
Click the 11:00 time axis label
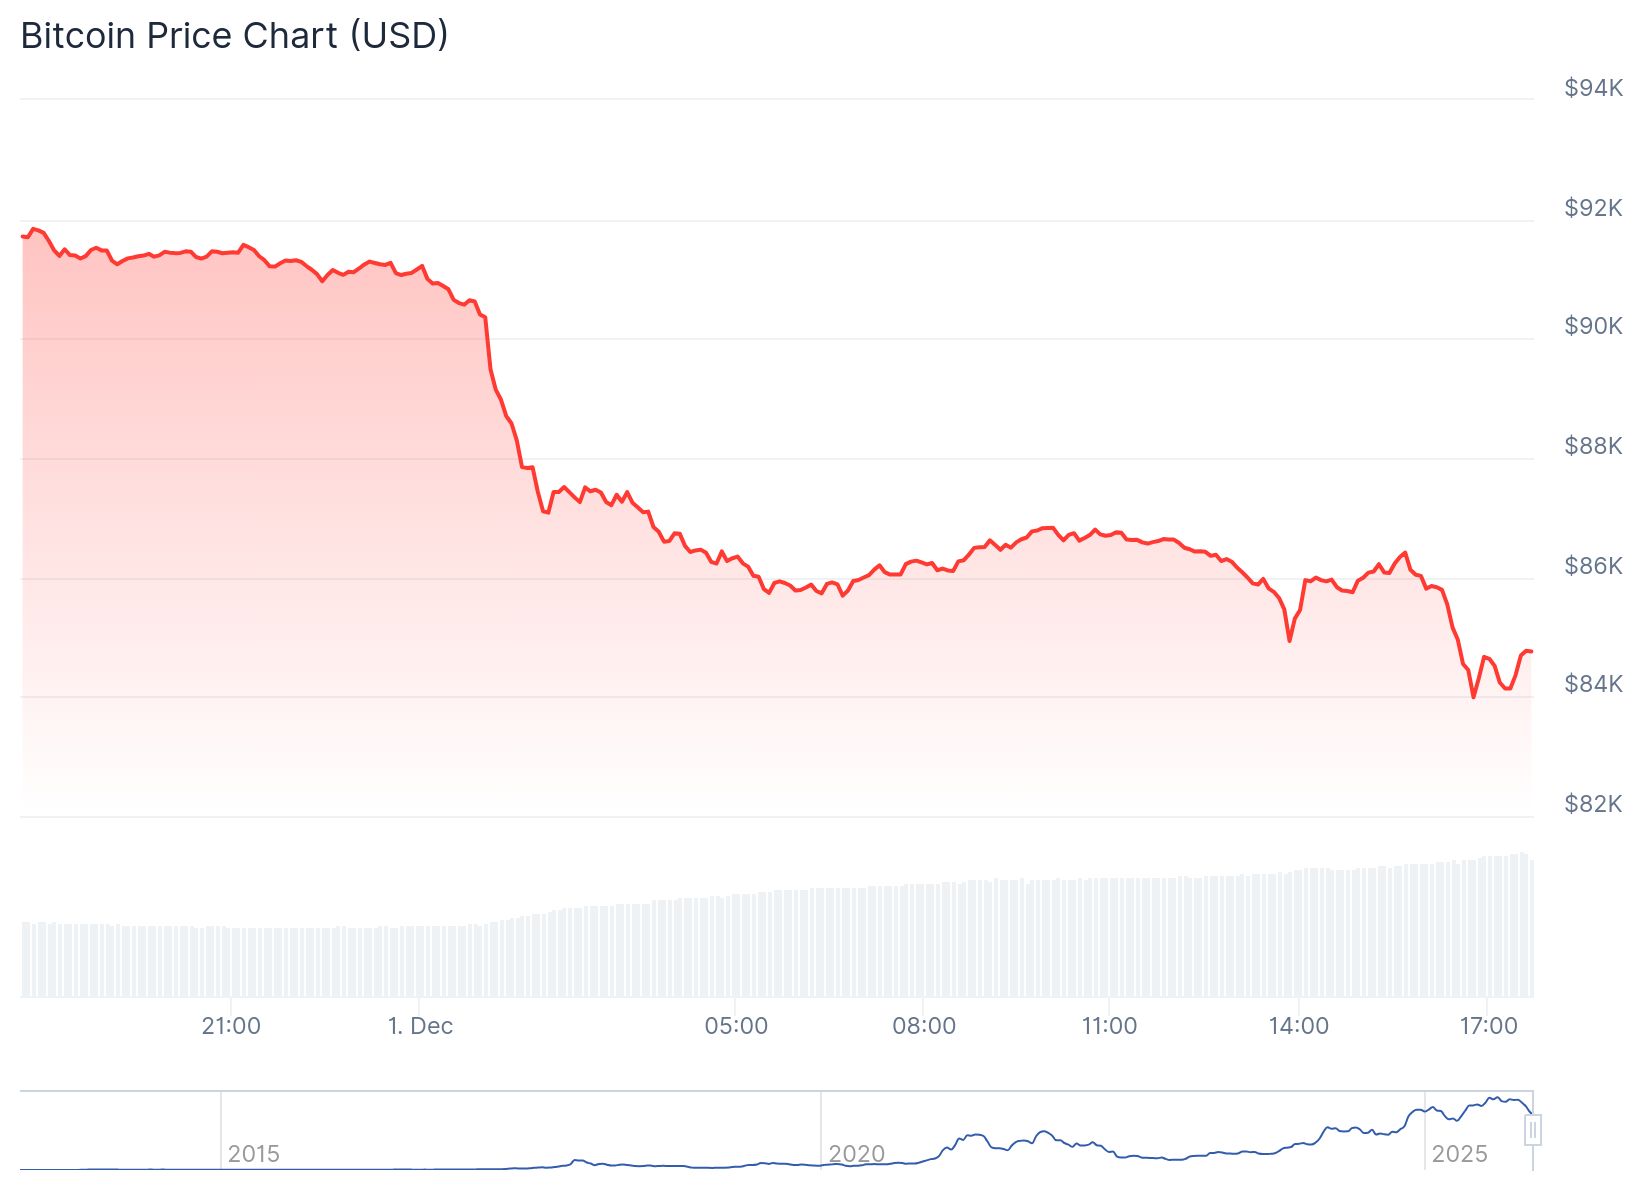[x=1109, y=1026]
